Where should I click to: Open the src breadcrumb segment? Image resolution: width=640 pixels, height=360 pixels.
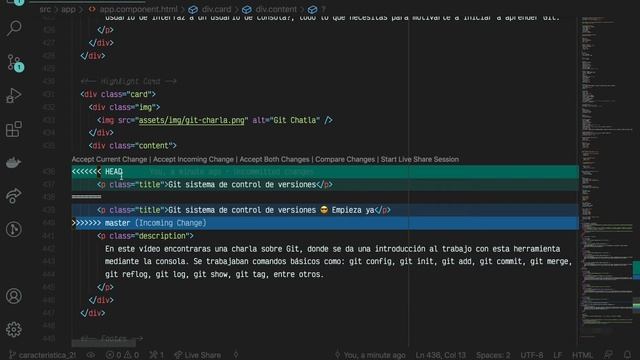(x=45, y=9)
